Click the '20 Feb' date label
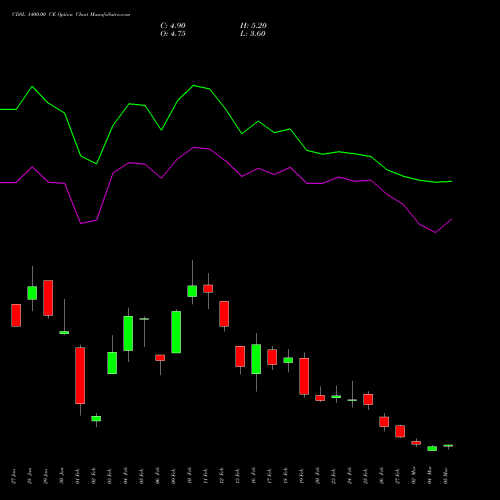500x500 pixels. point(318,476)
